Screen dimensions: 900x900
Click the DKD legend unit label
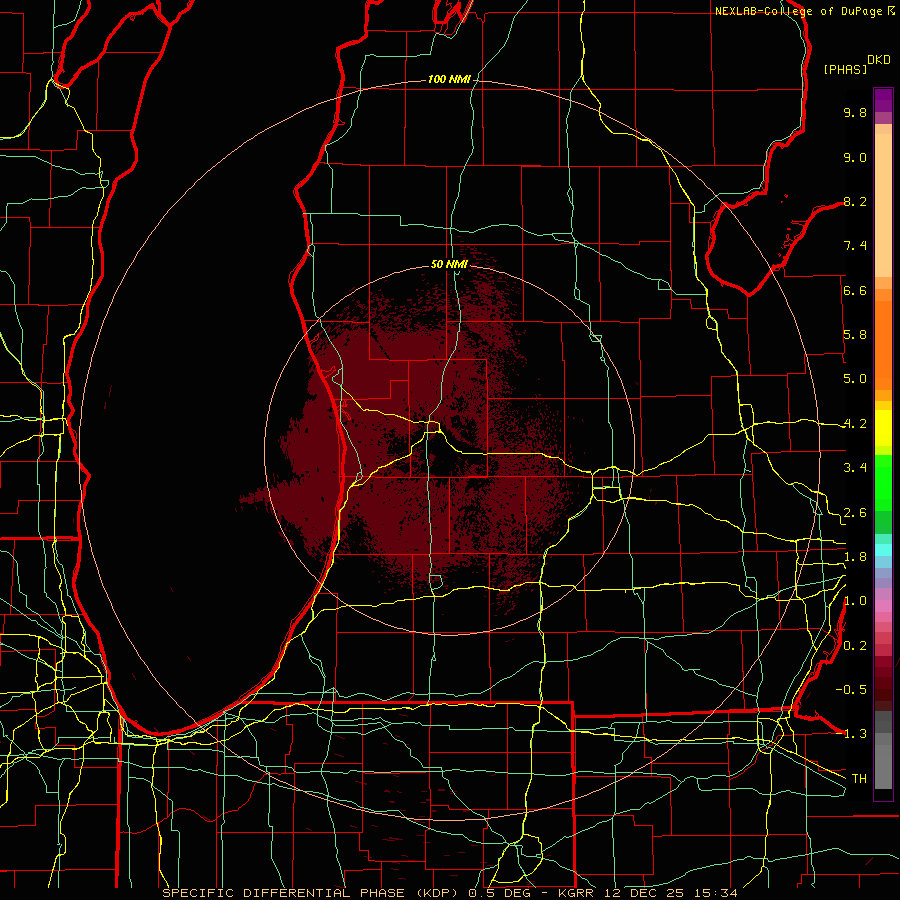tap(879, 60)
